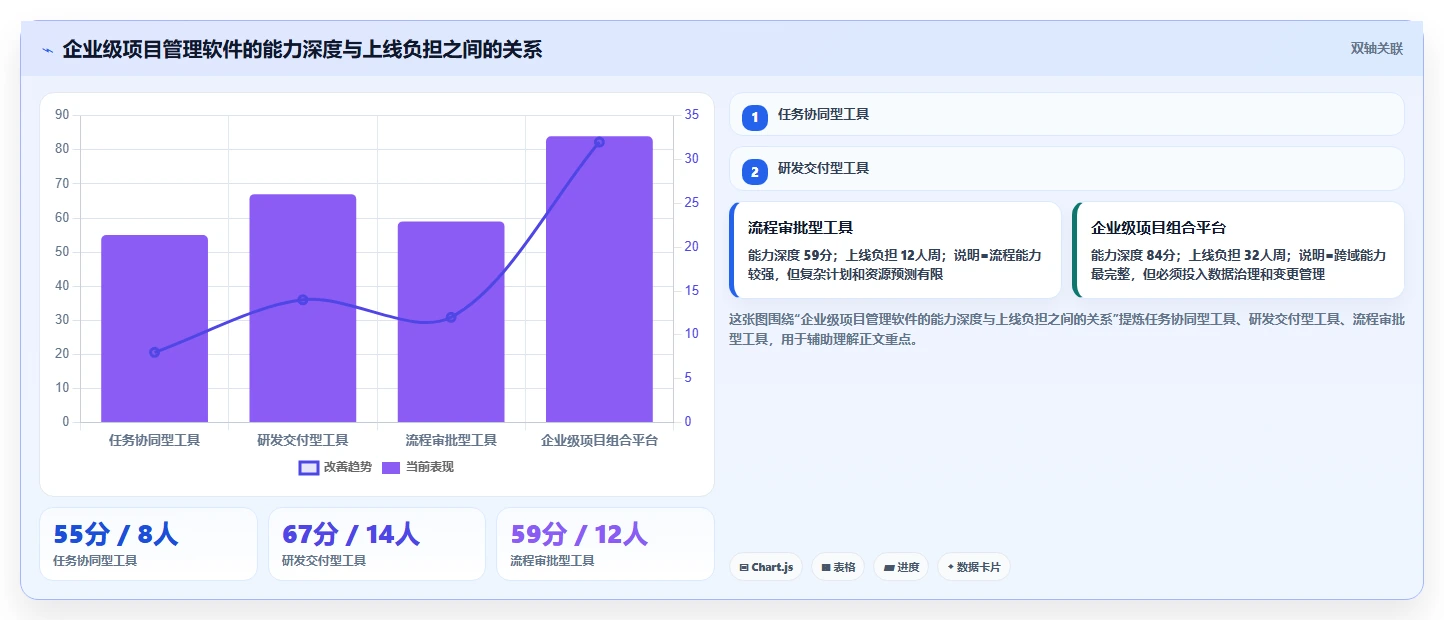Click the text 能力深度 84分 in the card
The width and height of the screenshot is (1444, 620).
(1135, 255)
